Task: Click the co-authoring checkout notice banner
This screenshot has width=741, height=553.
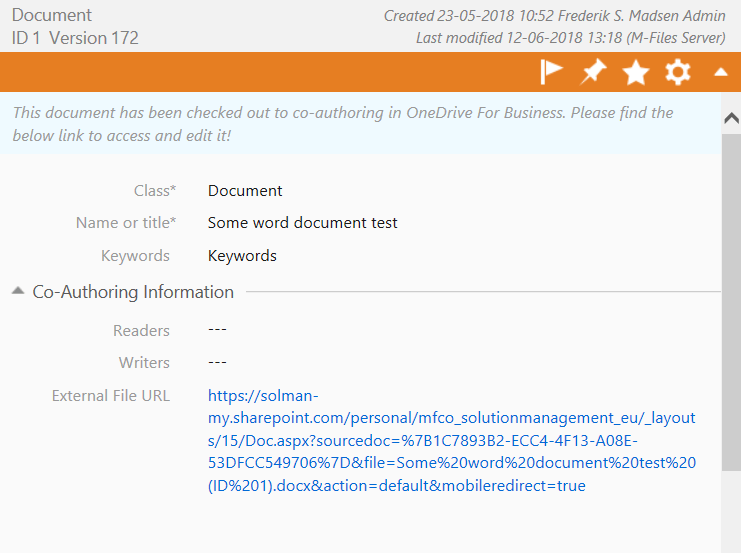Action: click(361, 123)
